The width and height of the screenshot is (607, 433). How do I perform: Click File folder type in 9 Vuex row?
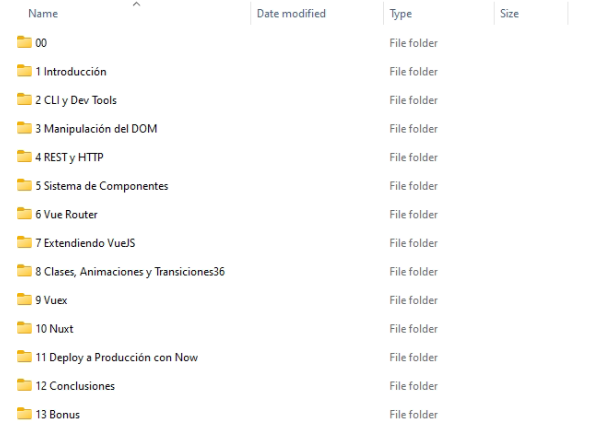click(x=413, y=300)
